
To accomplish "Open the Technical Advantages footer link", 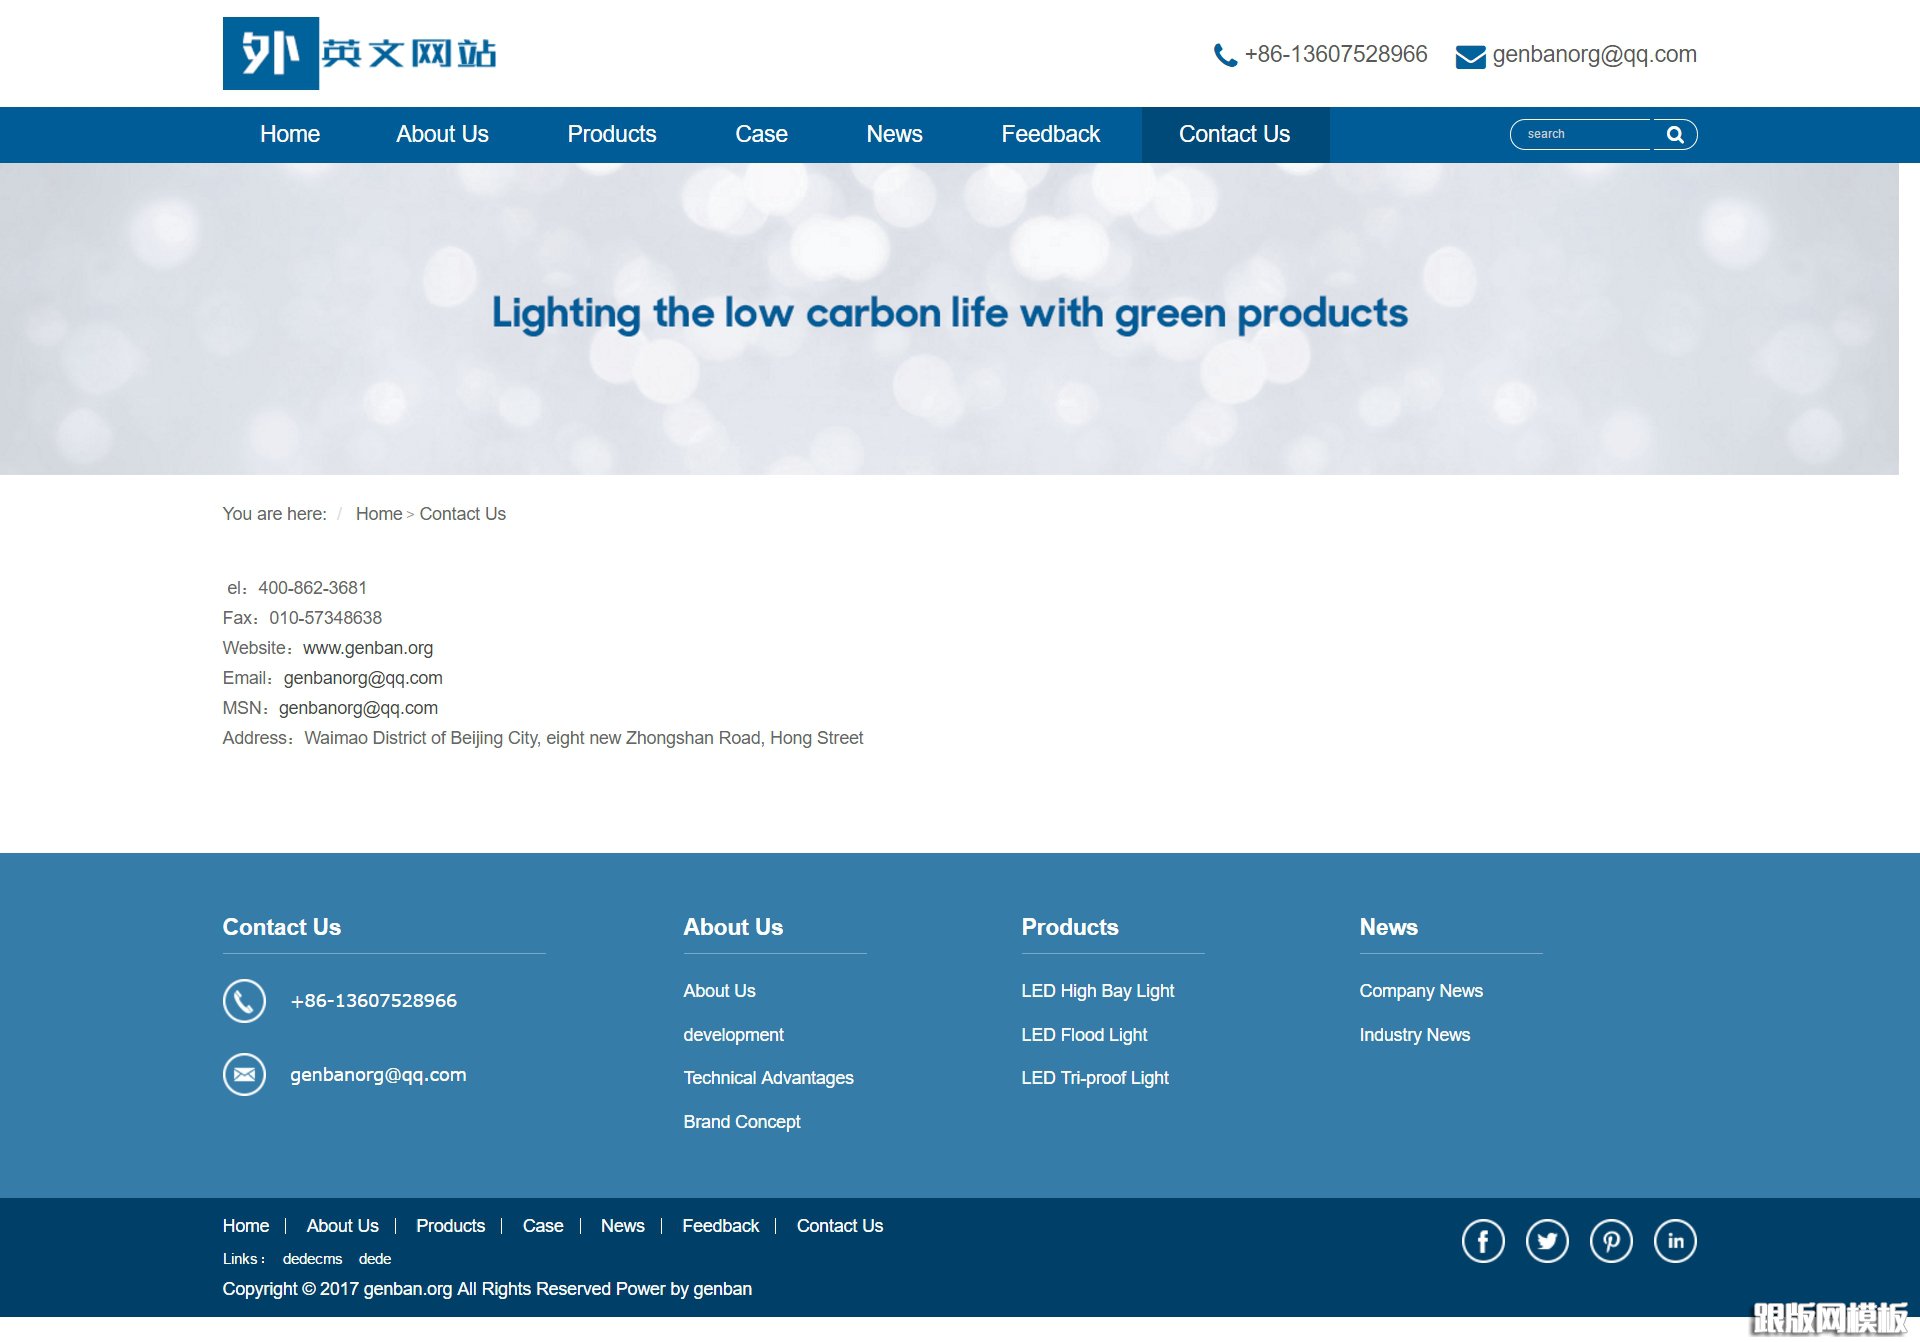I will point(768,1078).
